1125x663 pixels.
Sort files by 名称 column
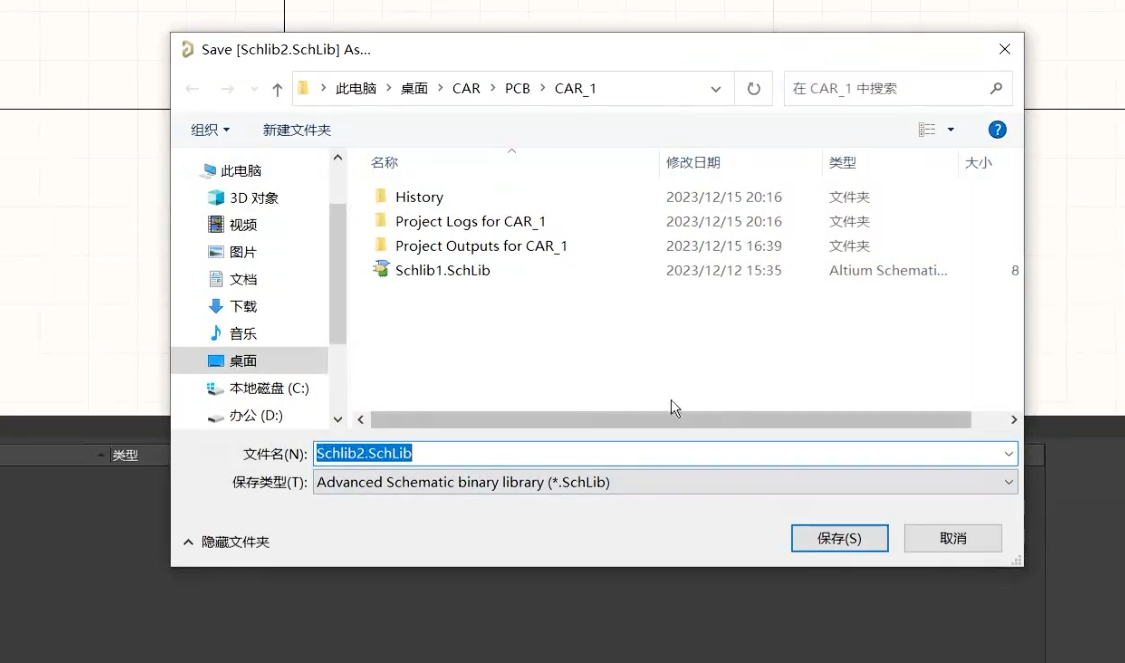coord(385,163)
